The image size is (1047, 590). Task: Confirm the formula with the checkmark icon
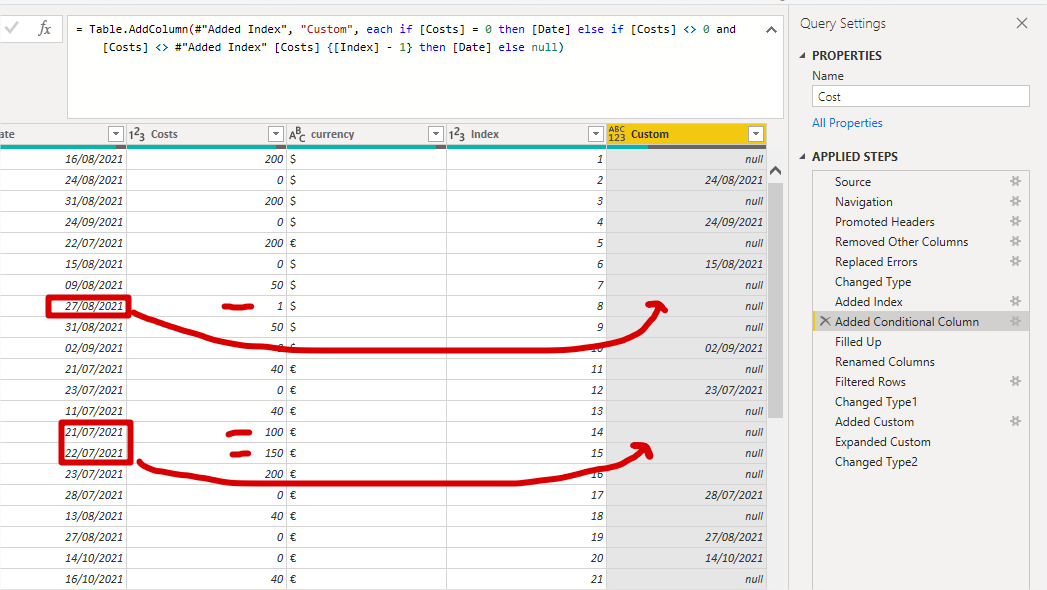tap(11, 28)
